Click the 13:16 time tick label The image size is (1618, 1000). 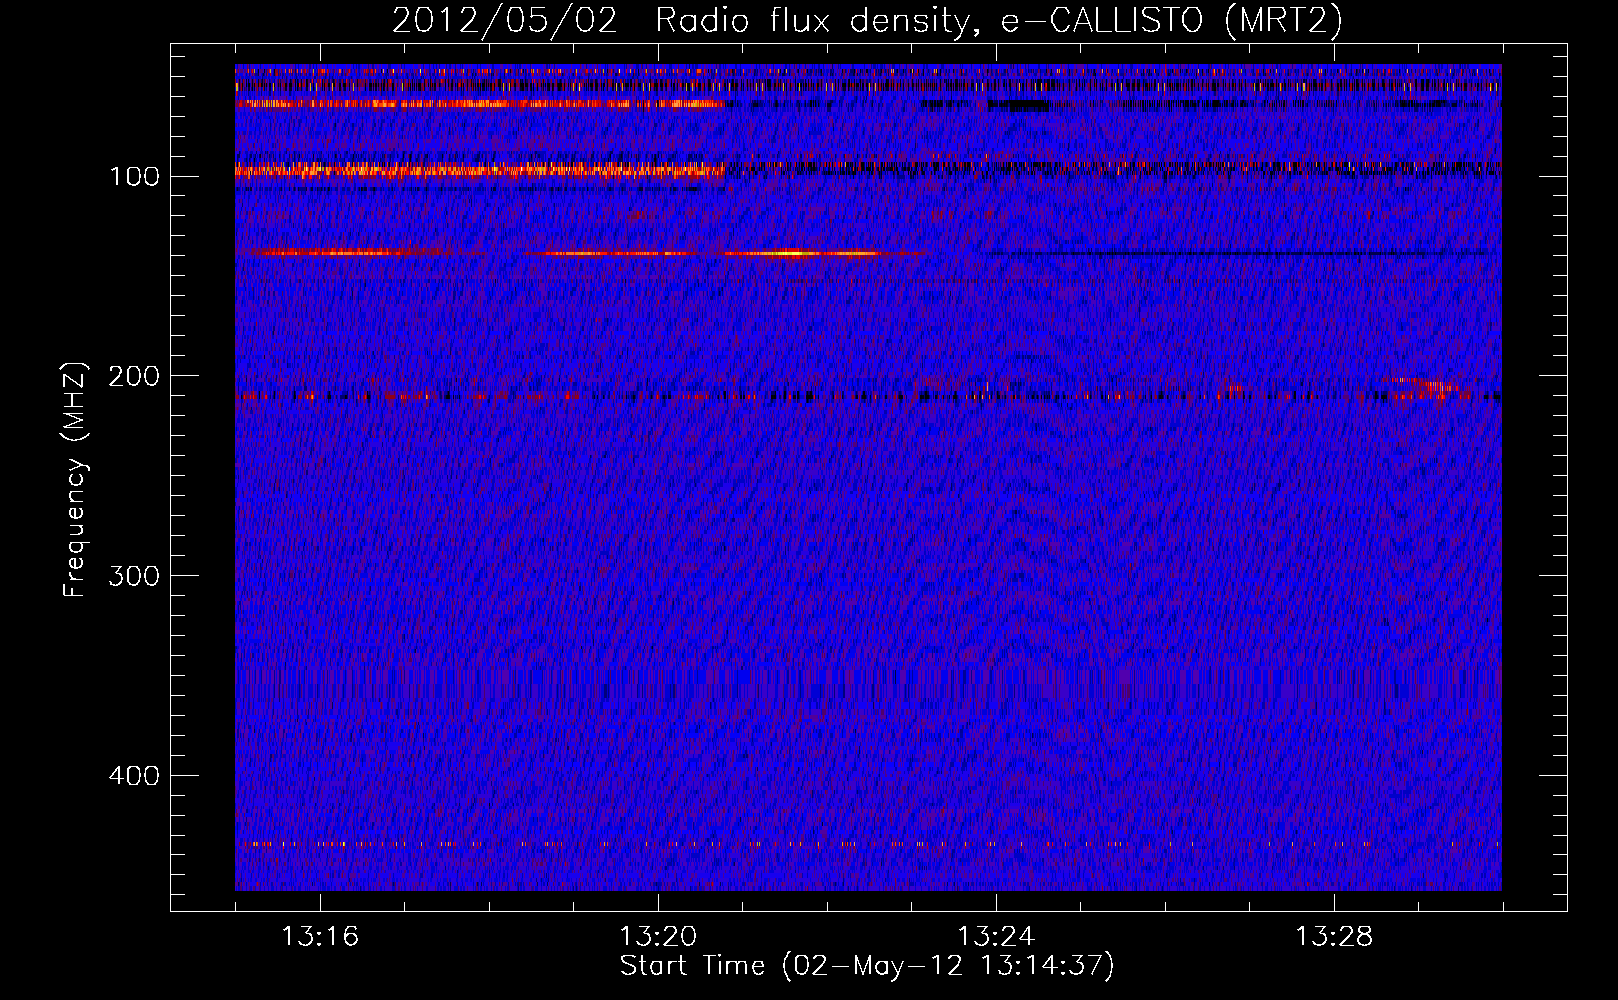pos(320,937)
